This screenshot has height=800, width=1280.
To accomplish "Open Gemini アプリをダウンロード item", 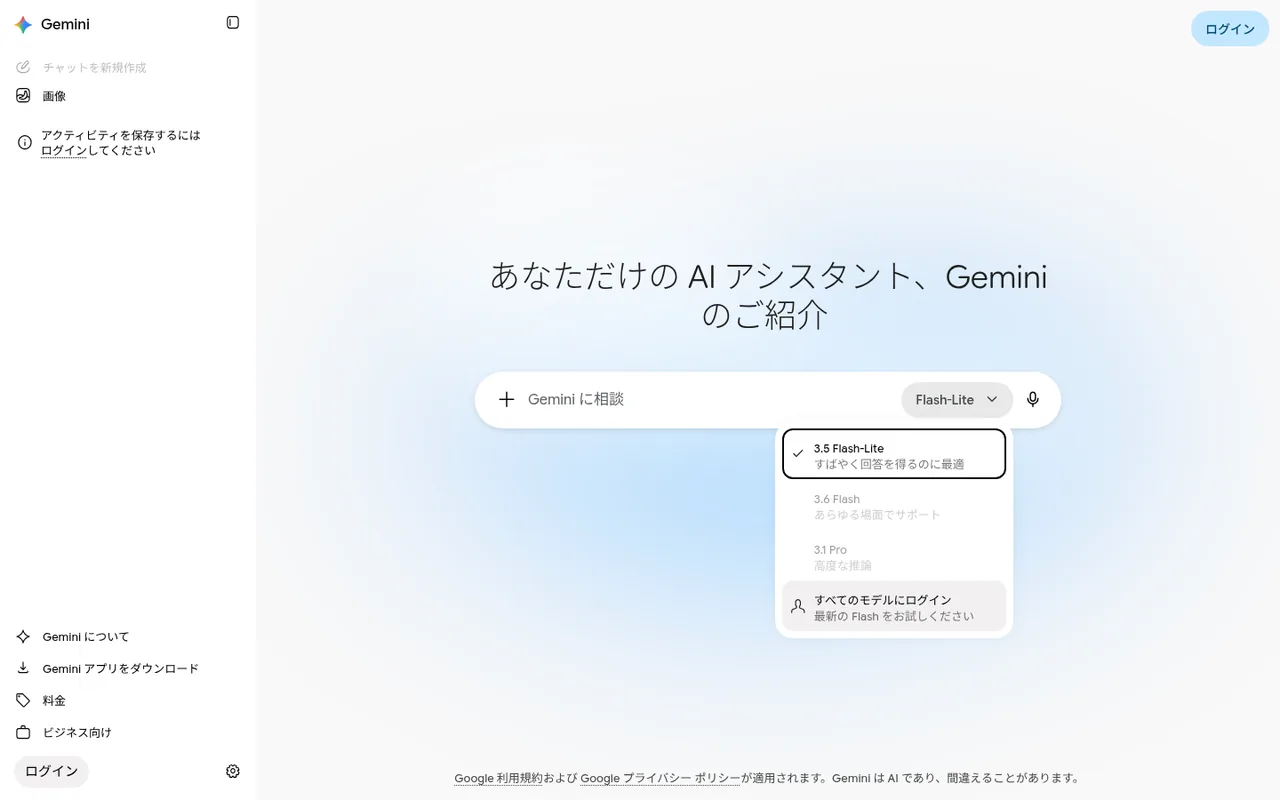I will click(128, 669).
